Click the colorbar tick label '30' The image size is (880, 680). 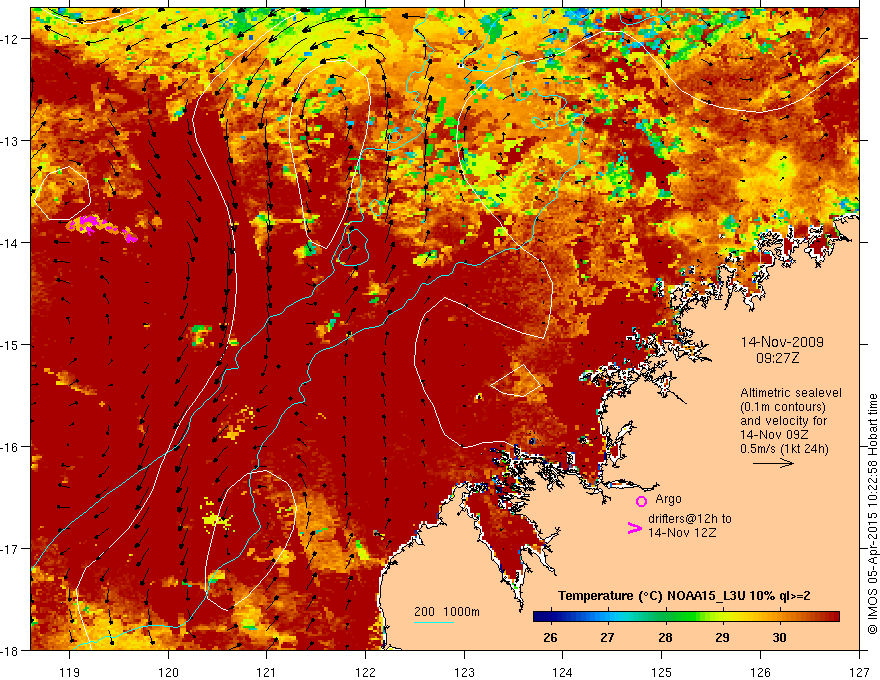pos(779,638)
